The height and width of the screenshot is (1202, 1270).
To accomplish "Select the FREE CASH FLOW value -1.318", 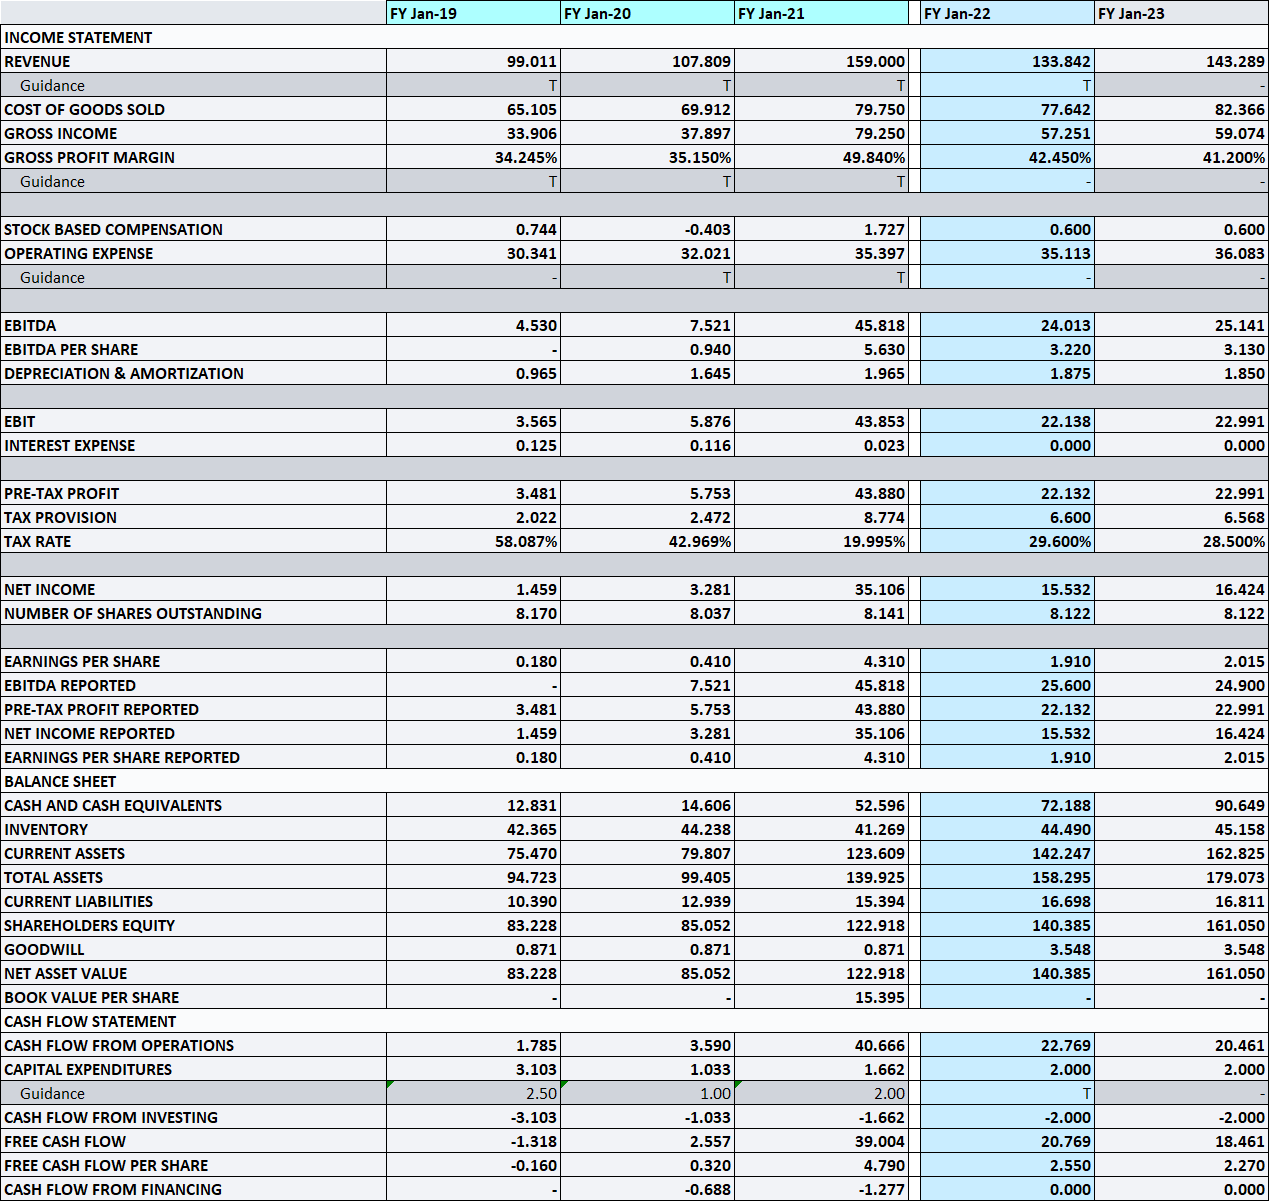I will pos(473,1141).
